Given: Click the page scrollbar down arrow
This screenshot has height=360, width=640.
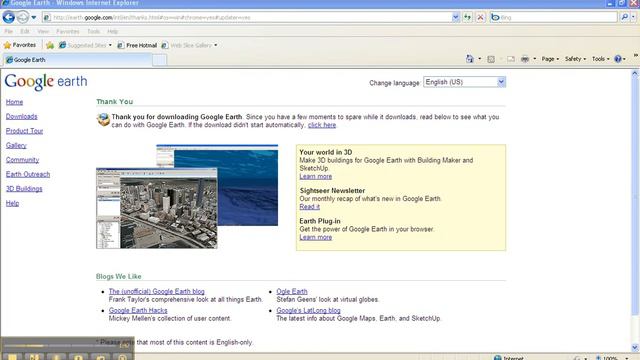Looking at the screenshot, I should (x=635, y=347).
